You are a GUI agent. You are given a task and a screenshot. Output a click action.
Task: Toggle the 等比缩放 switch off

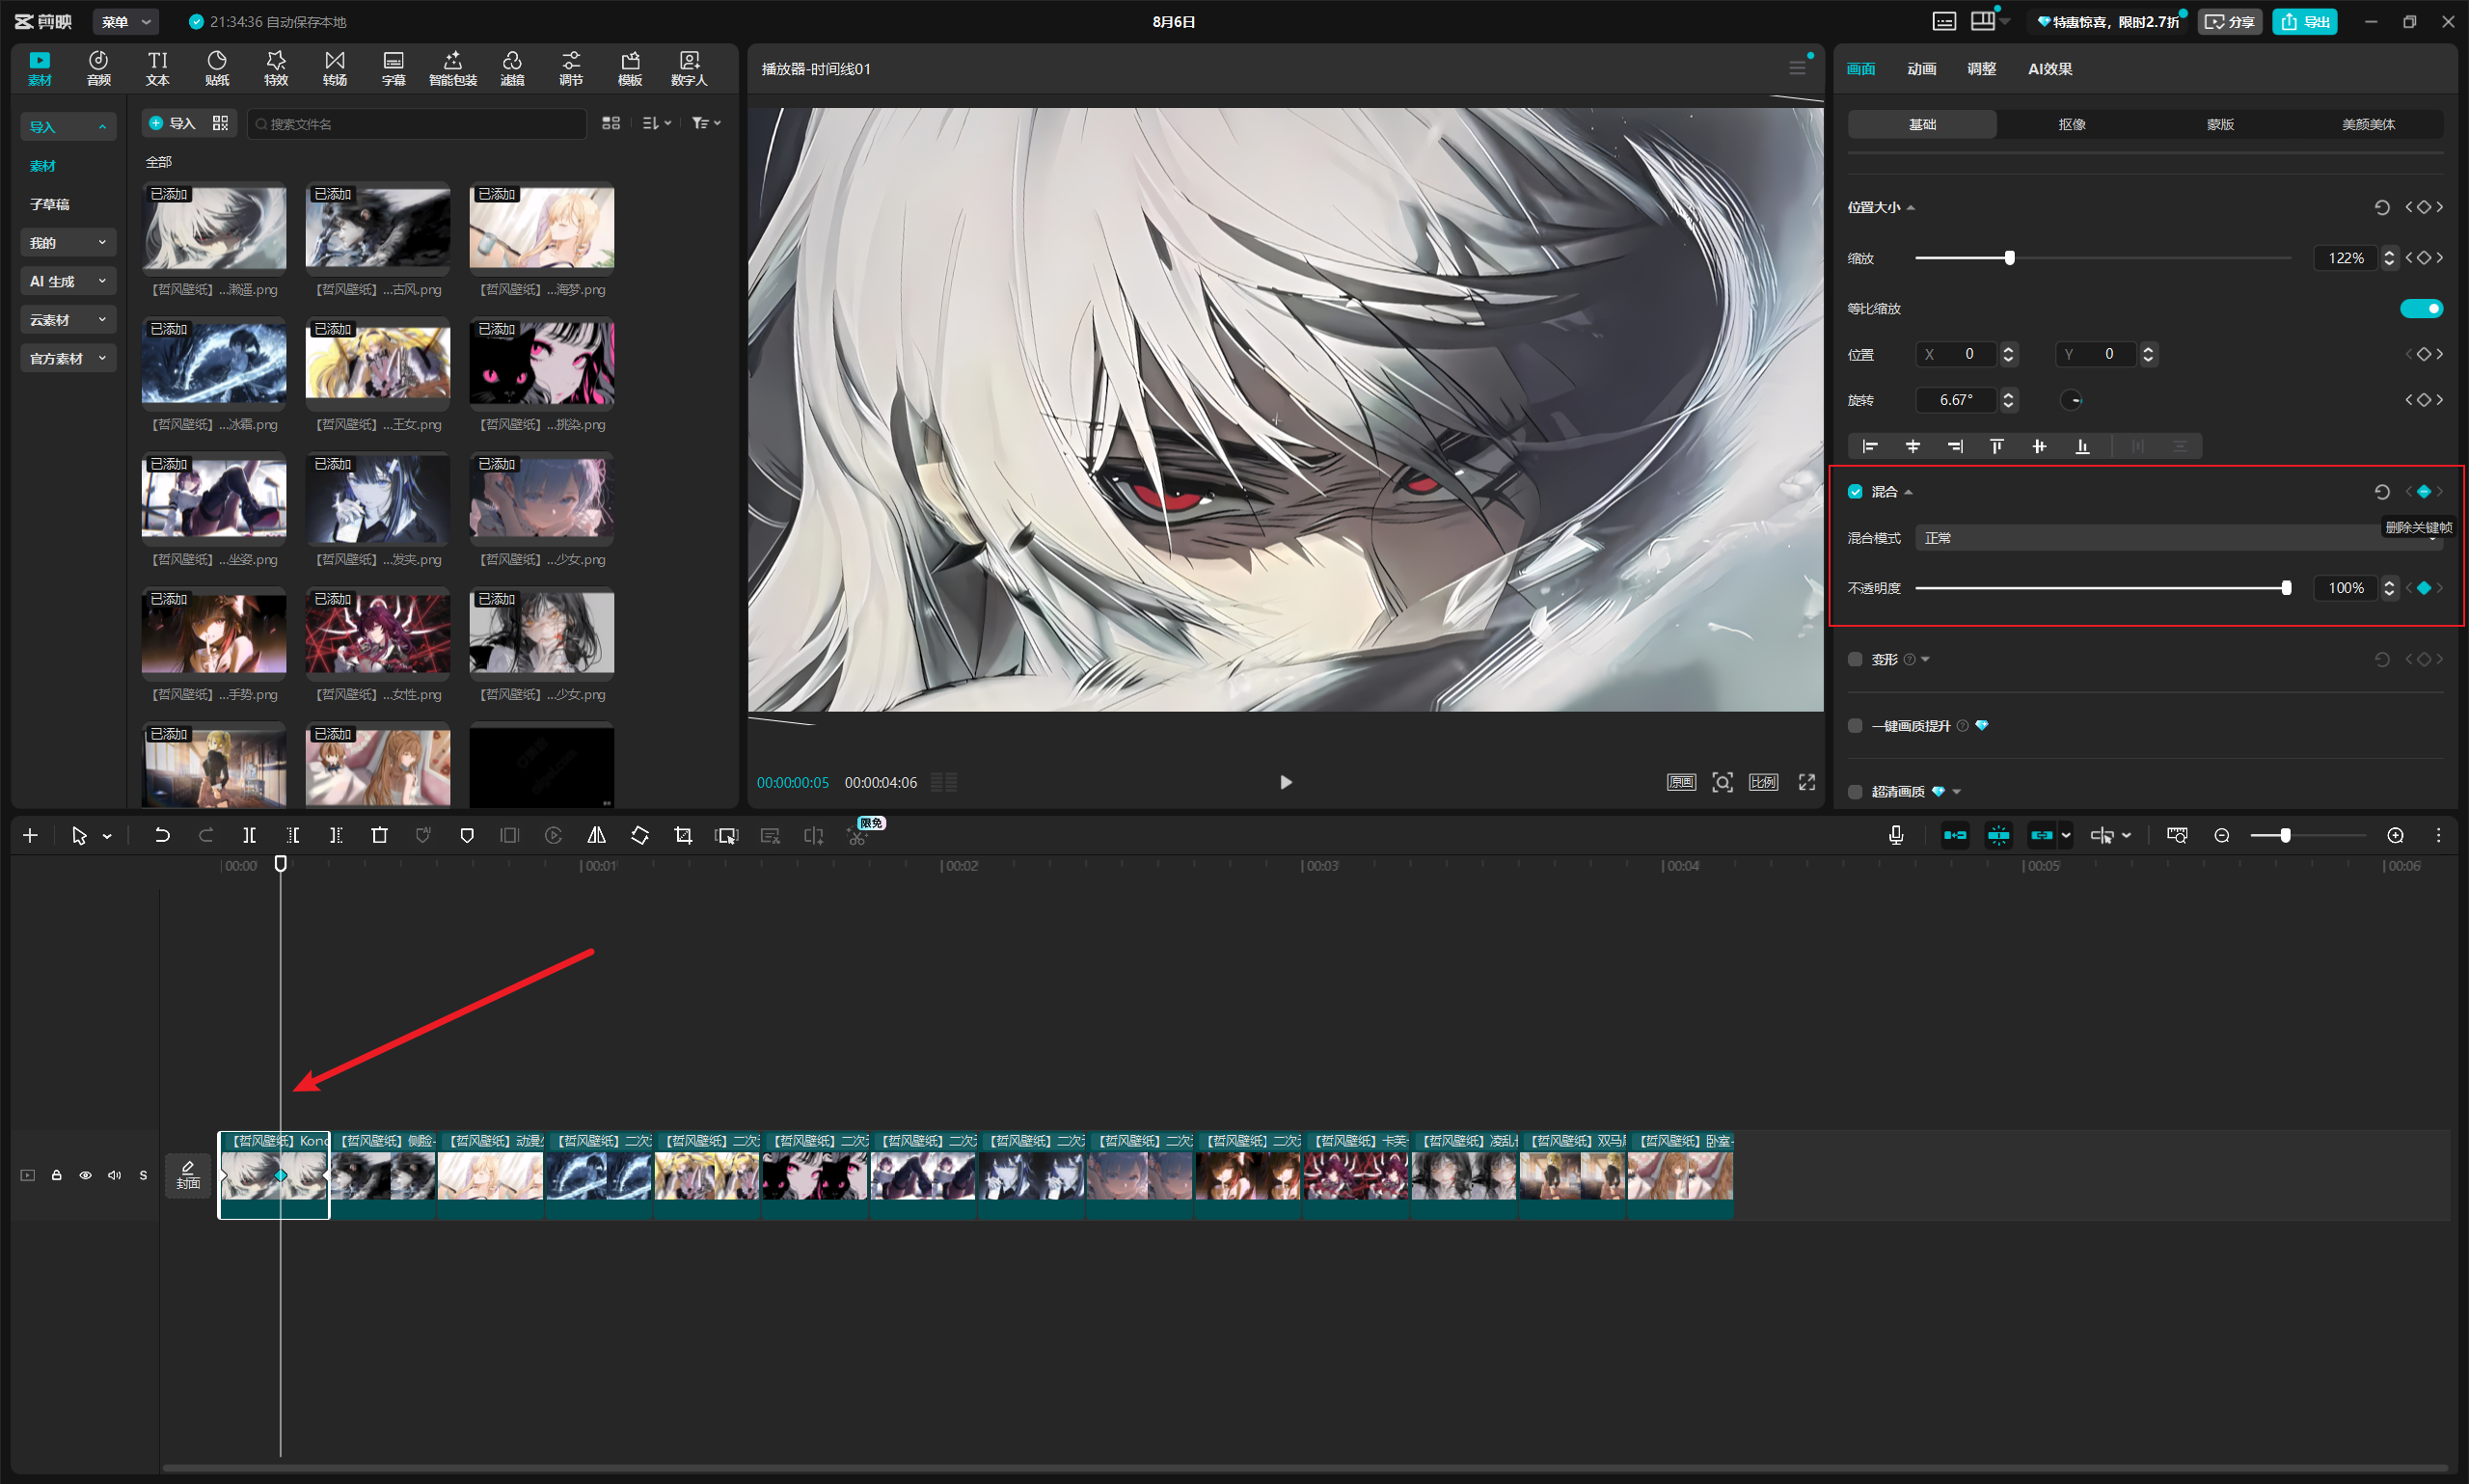click(2421, 308)
